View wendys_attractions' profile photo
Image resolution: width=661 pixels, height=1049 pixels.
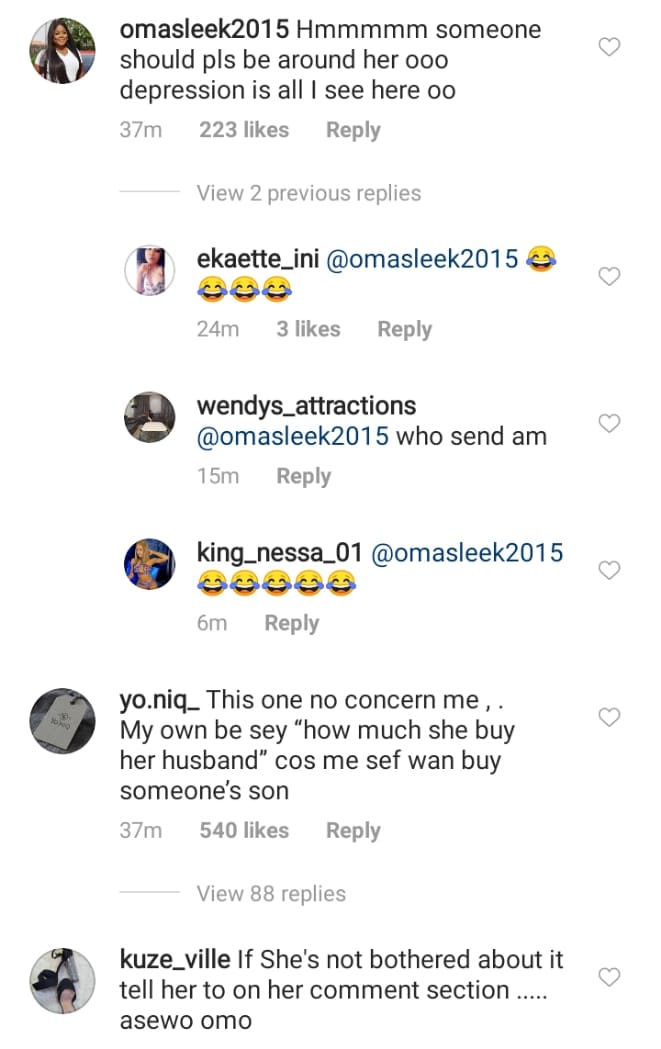point(149,417)
